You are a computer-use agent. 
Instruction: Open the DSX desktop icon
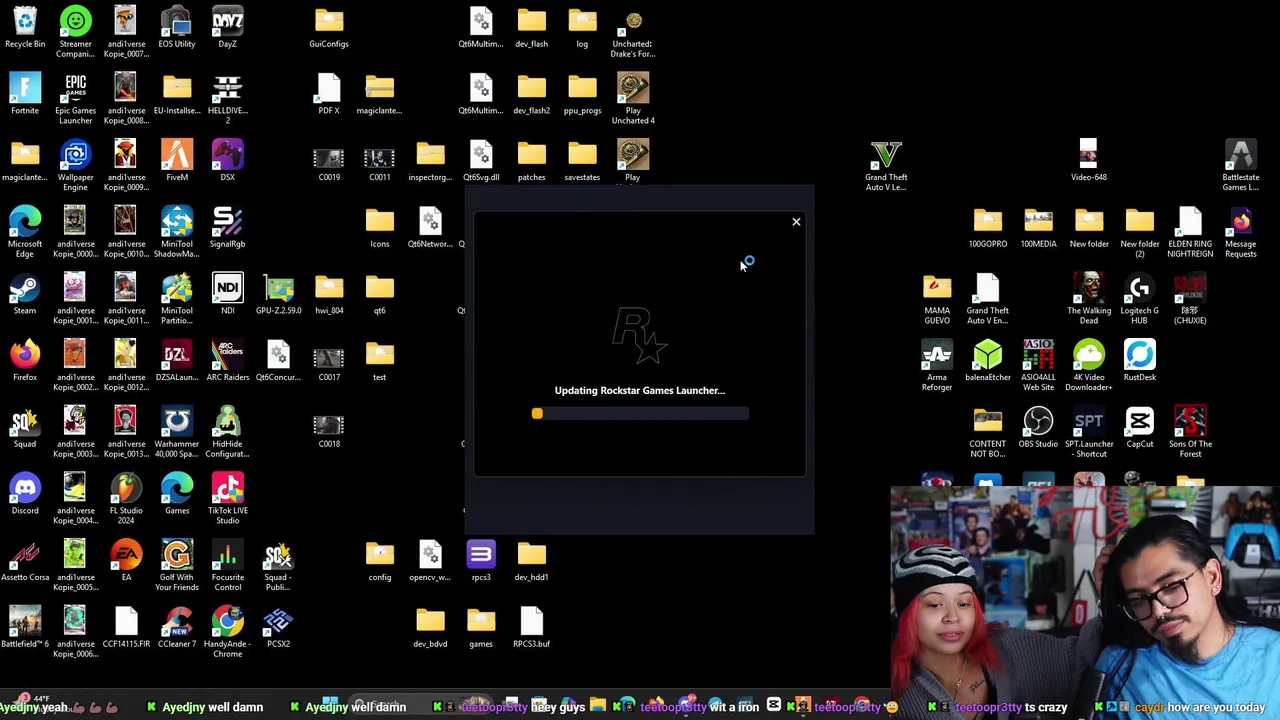pyautogui.click(x=227, y=161)
